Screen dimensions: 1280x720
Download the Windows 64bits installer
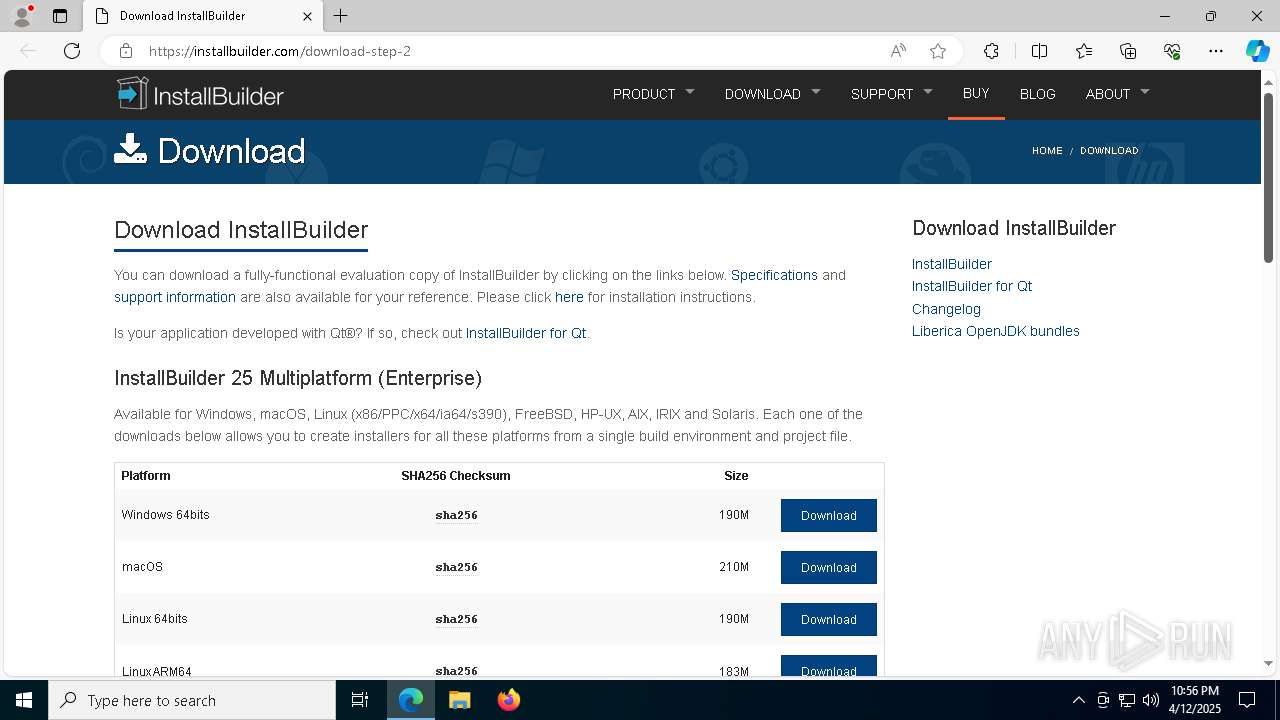pyautogui.click(x=829, y=515)
